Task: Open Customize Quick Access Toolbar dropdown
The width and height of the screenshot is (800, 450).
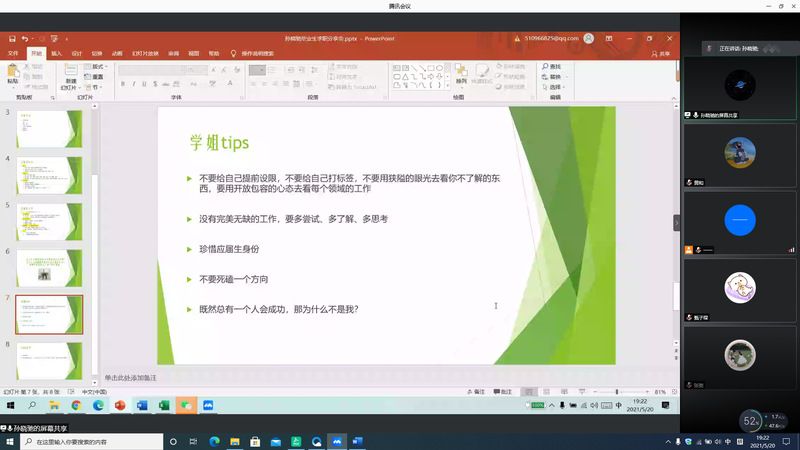Action: tap(66, 39)
